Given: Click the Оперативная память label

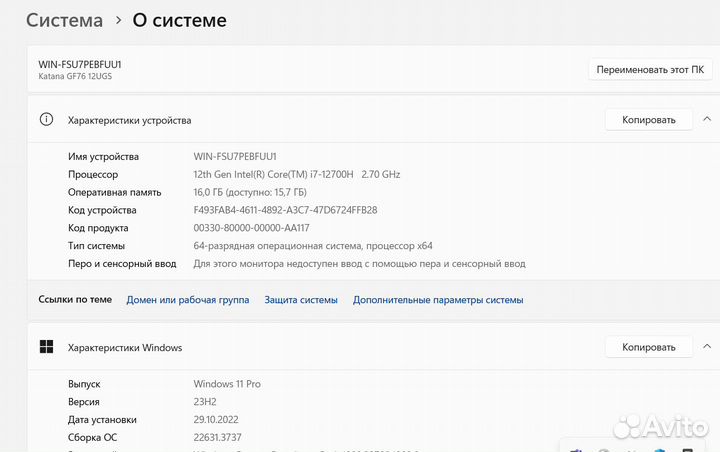Looking at the screenshot, I should pos(114,192).
